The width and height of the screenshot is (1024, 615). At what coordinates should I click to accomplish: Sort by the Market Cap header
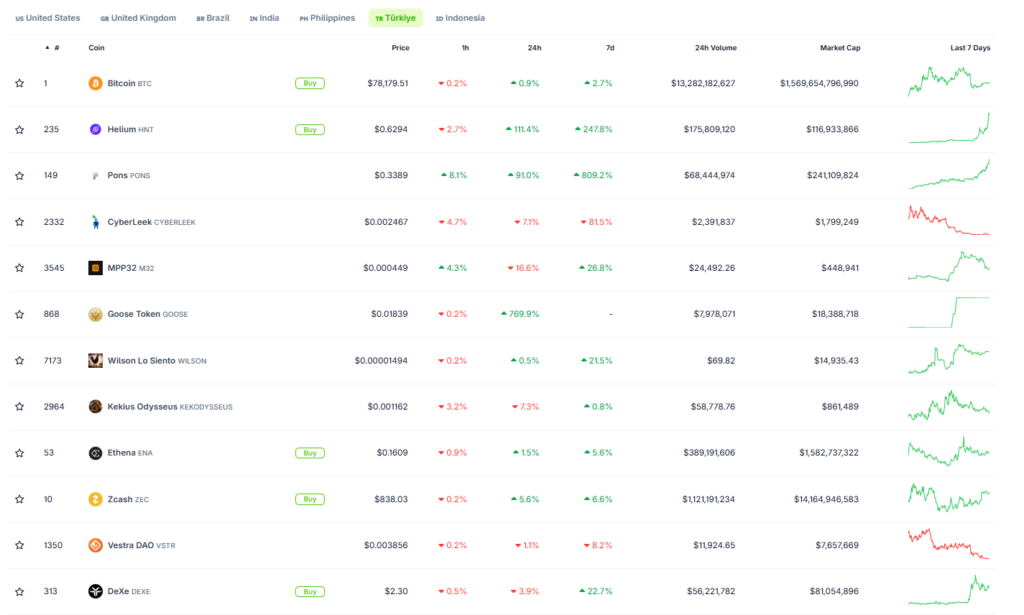840,48
